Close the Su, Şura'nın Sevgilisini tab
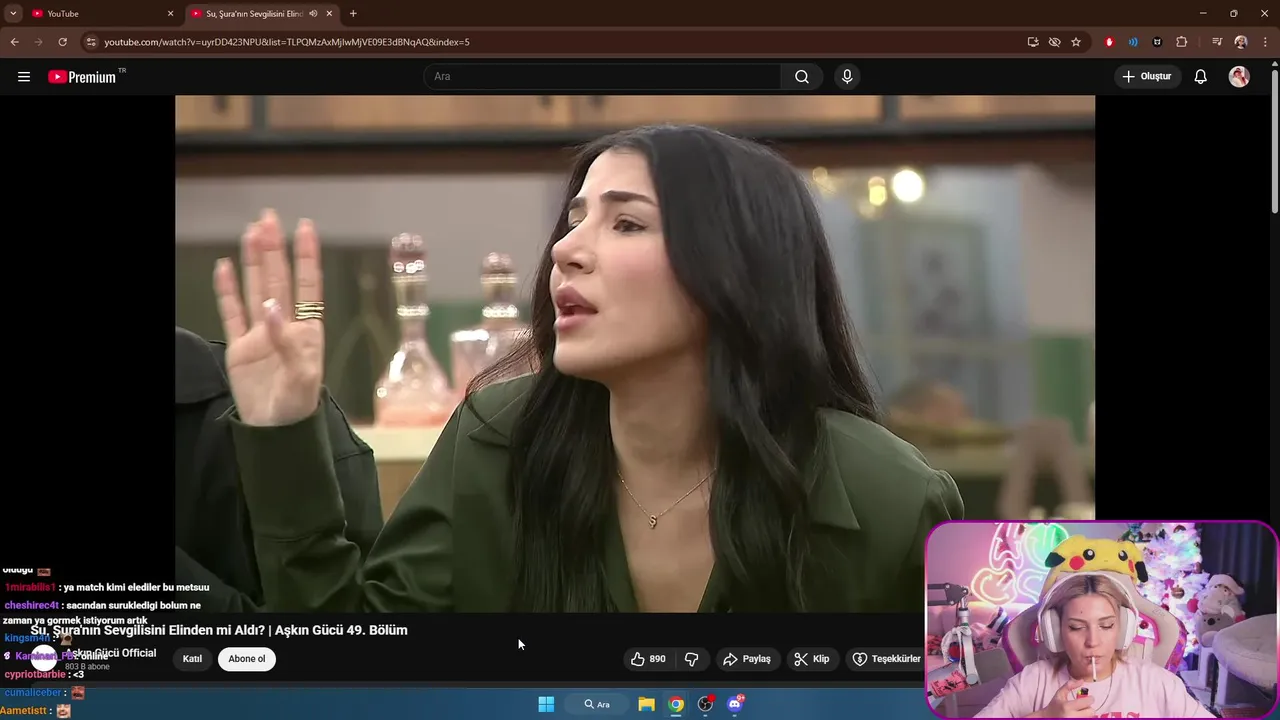The width and height of the screenshot is (1280, 720). pyautogui.click(x=329, y=14)
